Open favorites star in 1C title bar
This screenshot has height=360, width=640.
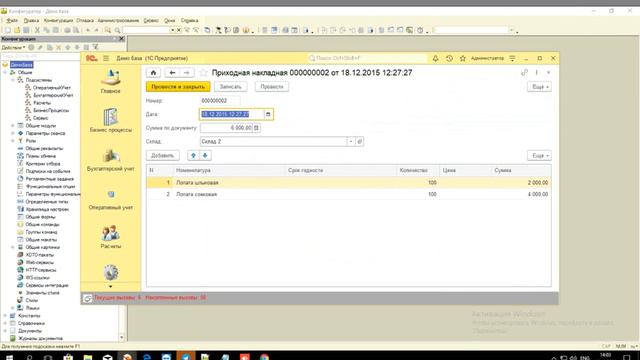pyautogui.click(x=463, y=58)
